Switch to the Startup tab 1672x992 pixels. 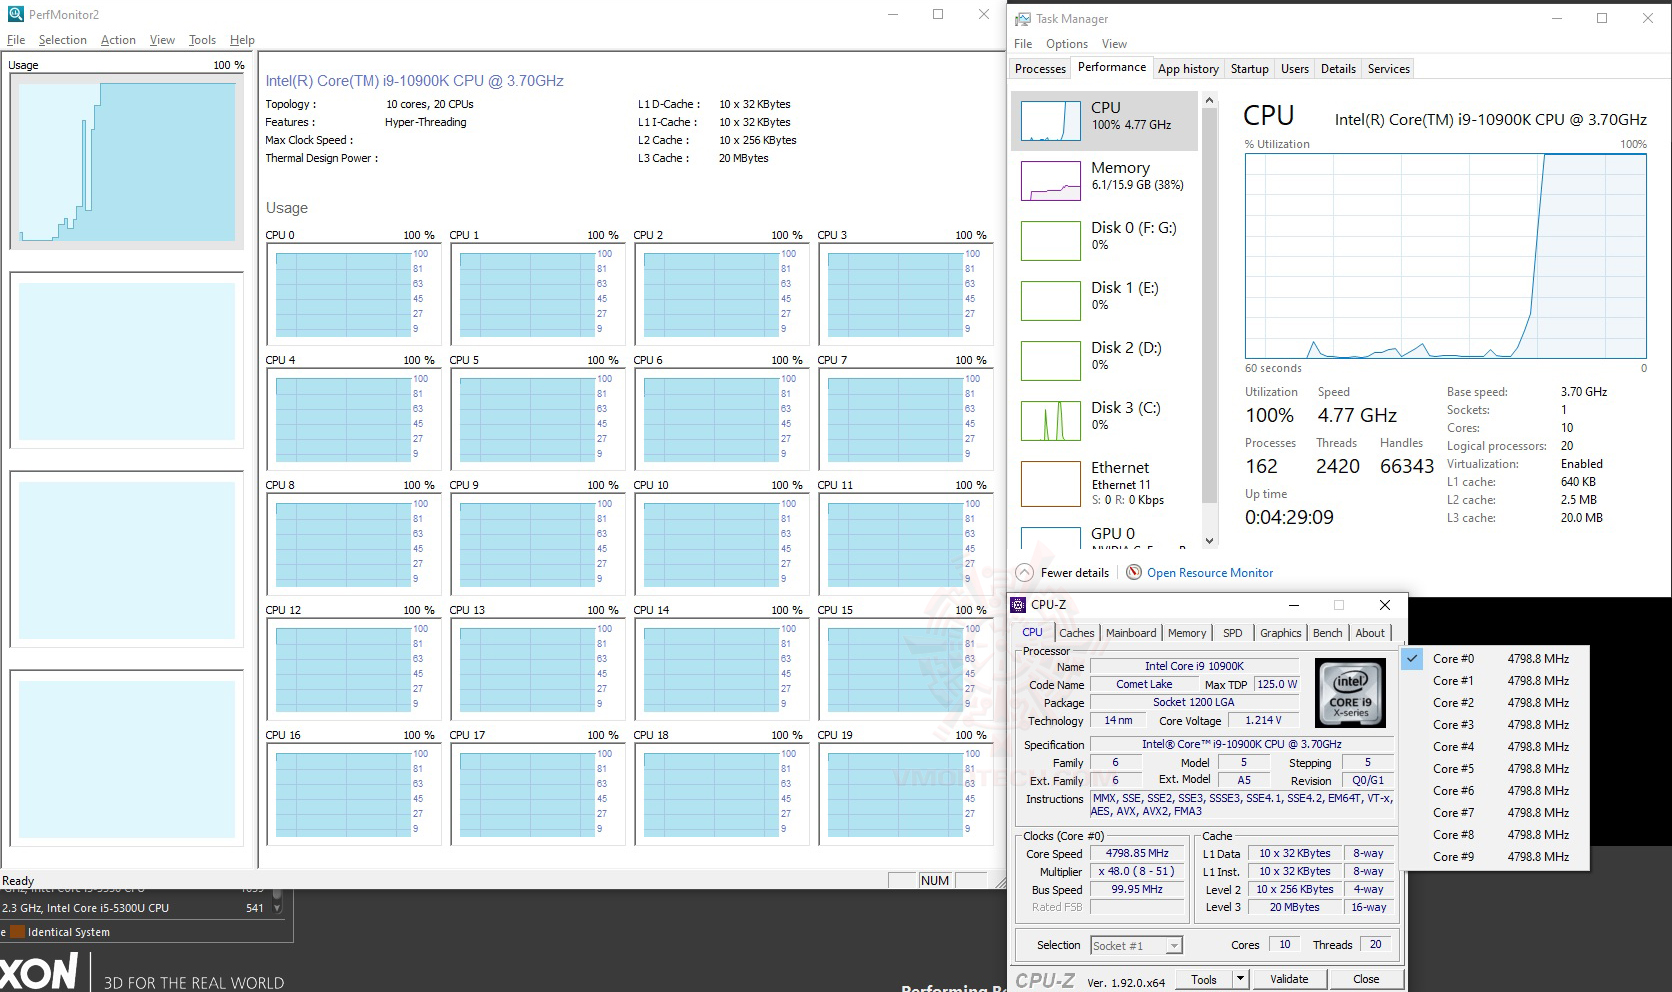tap(1250, 69)
